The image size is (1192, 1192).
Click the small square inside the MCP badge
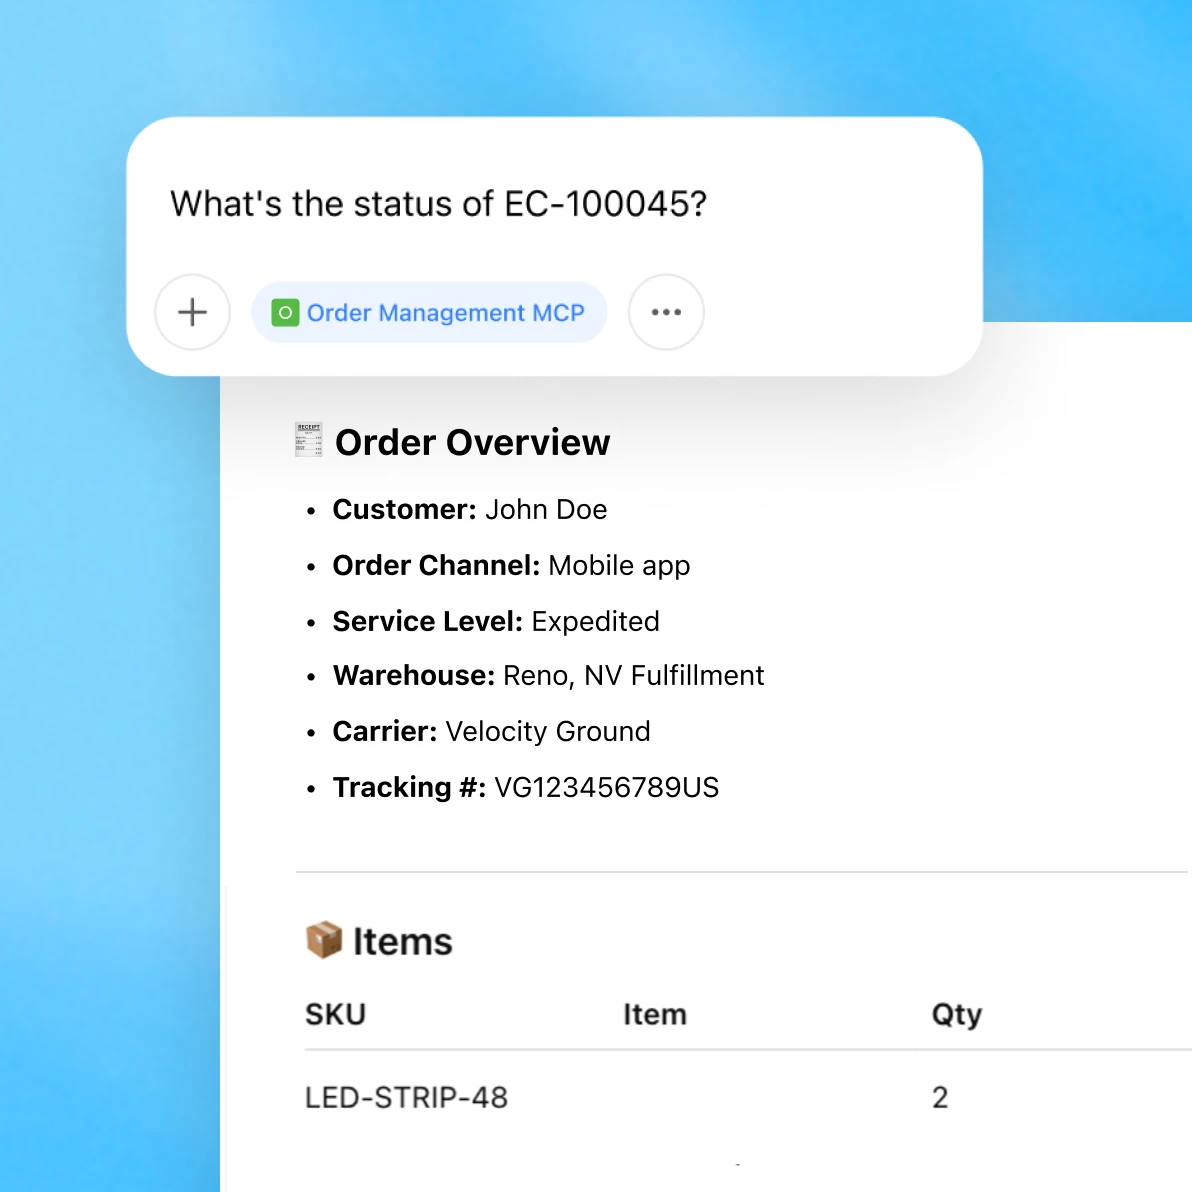[287, 312]
